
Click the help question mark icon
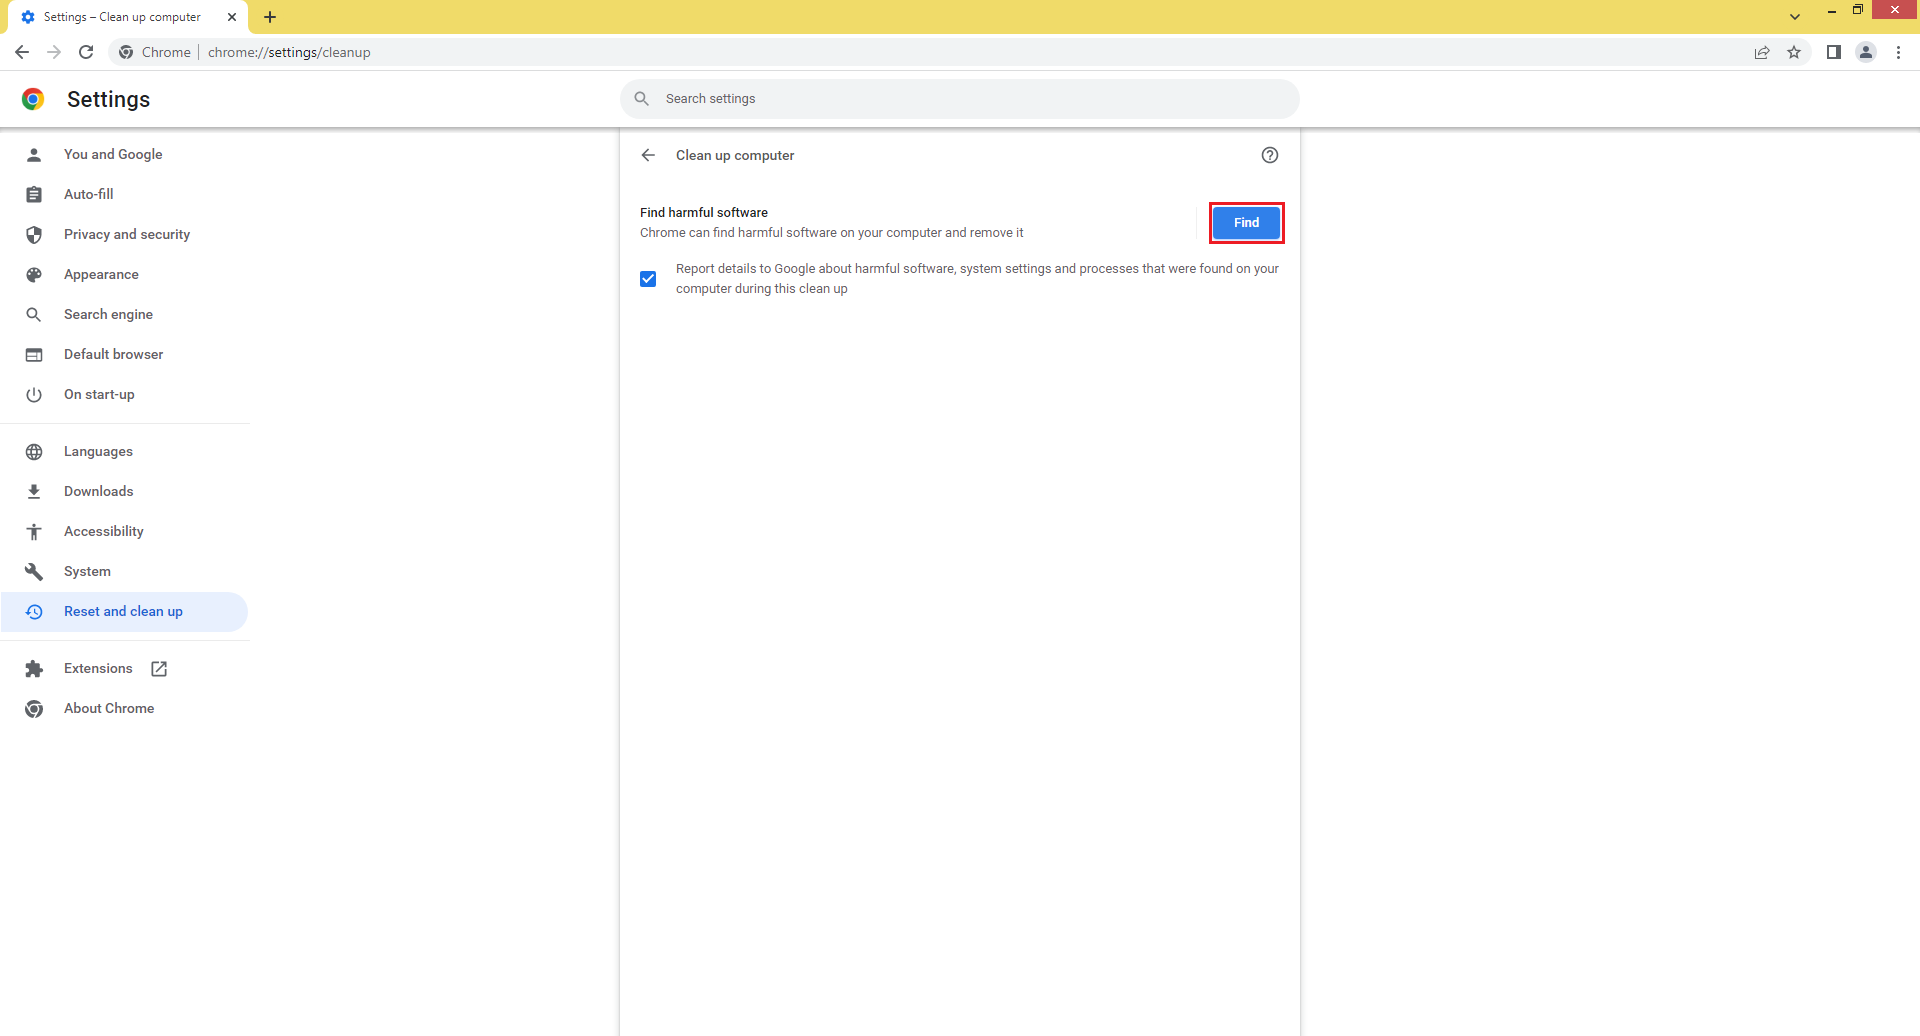(1270, 155)
